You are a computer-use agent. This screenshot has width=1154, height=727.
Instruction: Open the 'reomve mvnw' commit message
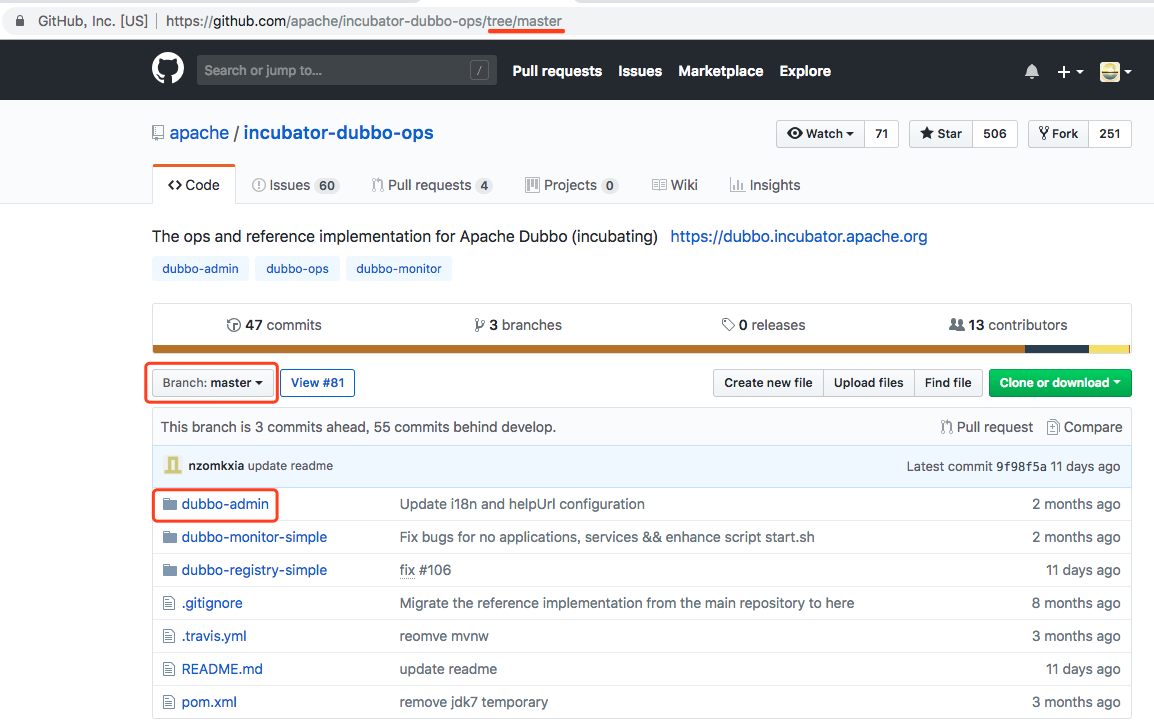(x=444, y=636)
